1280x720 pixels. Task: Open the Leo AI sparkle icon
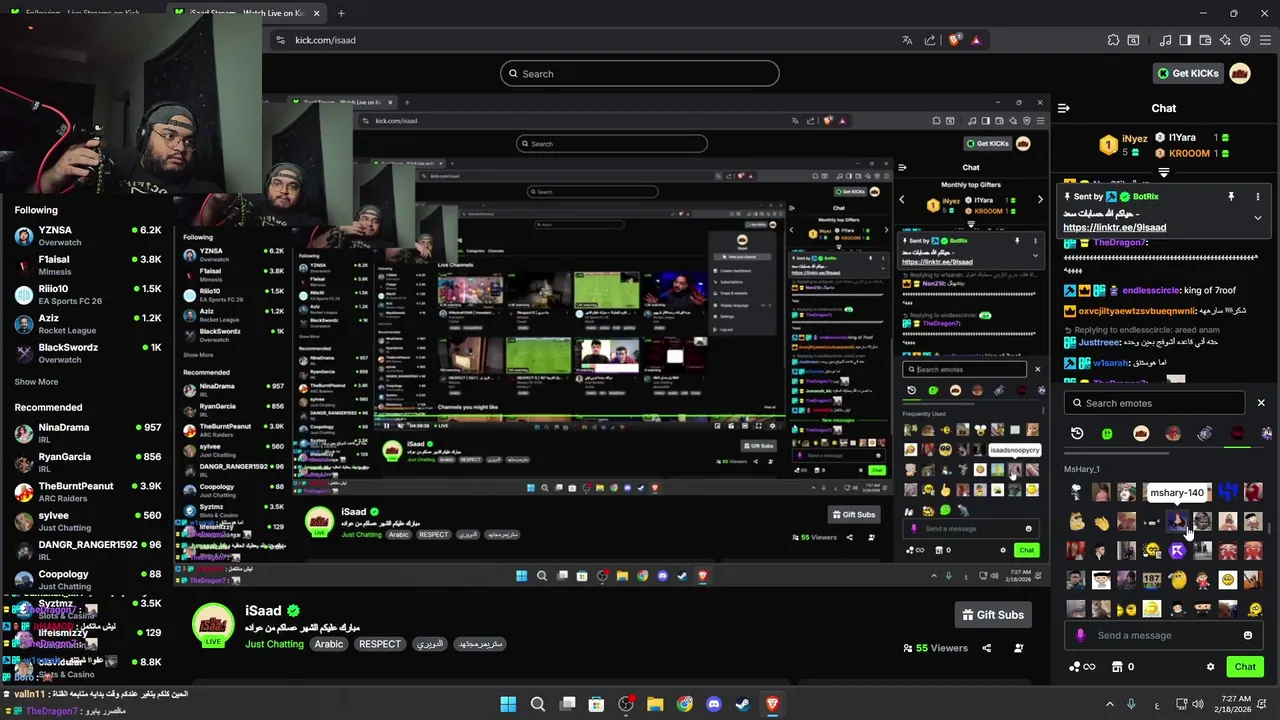point(1225,40)
